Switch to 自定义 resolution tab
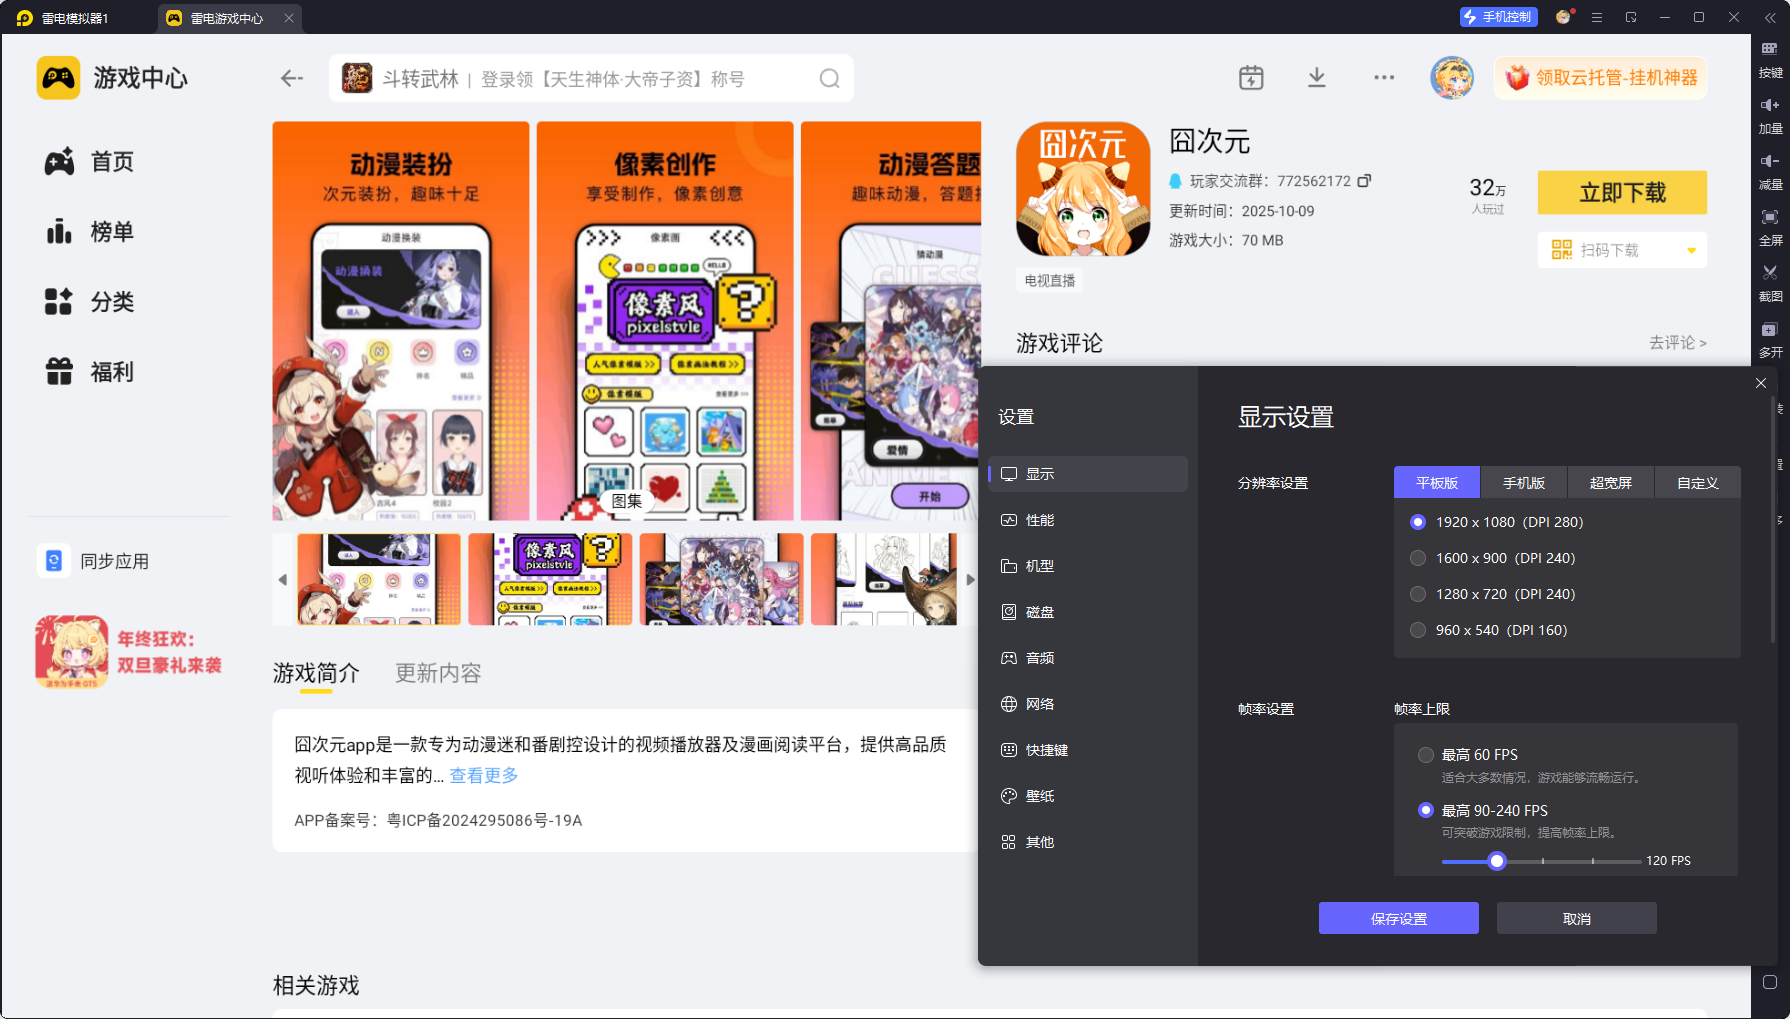 (x=1698, y=483)
